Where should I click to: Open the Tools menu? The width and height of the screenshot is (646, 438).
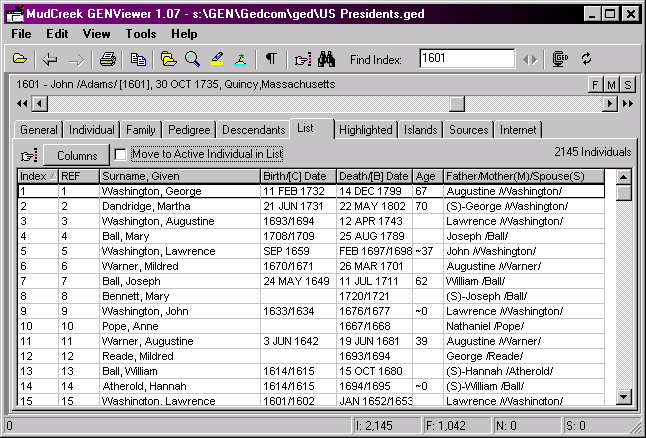(141, 34)
